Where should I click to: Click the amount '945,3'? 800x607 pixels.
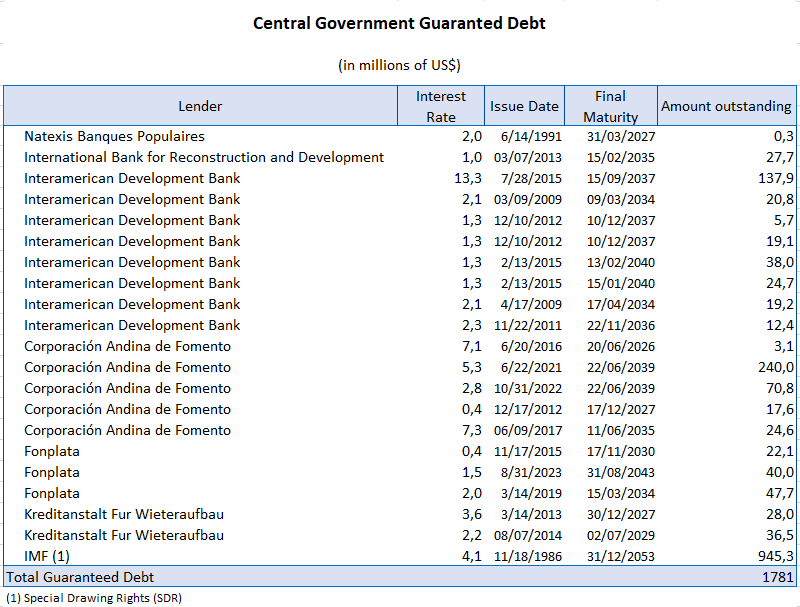[776, 555]
